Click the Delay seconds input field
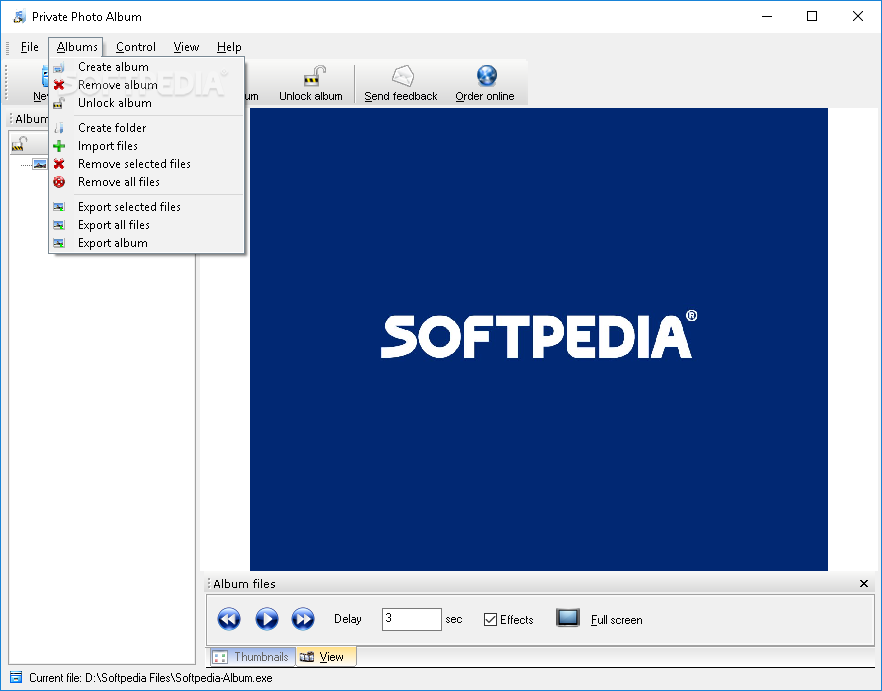Viewport: 882px width, 691px height. point(411,619)
